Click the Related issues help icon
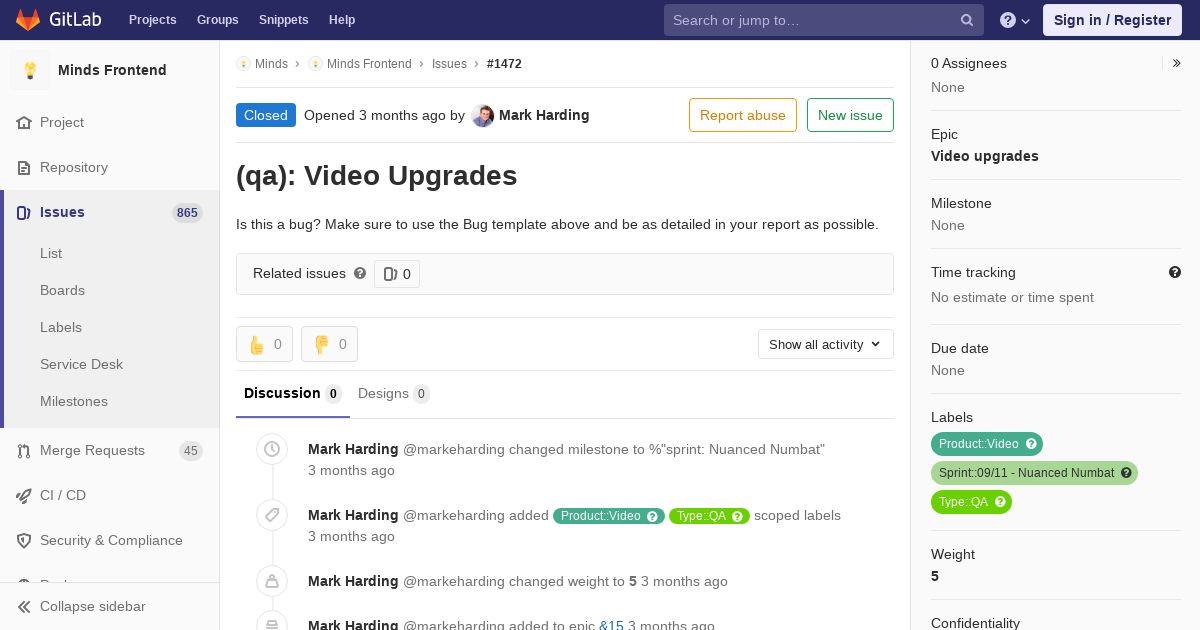 coord(360,273)
